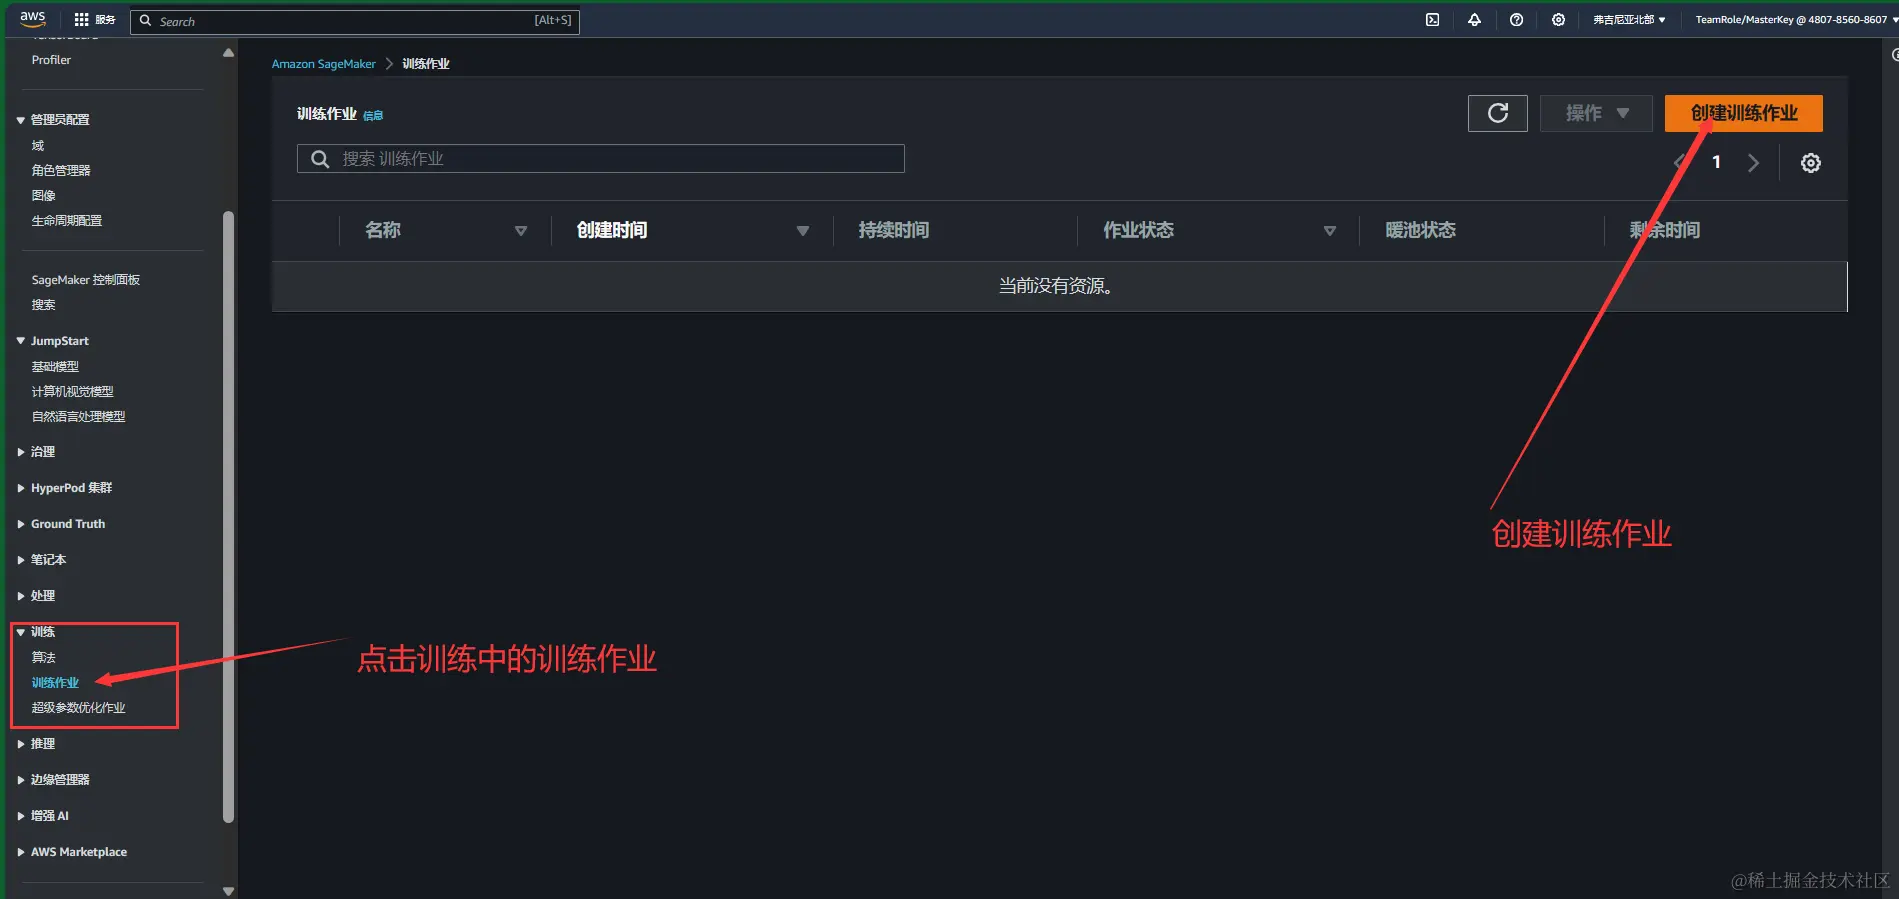Click the 持续时间 column header
The width and height of the screenshot is (1899, 899).
pos(894,231)
